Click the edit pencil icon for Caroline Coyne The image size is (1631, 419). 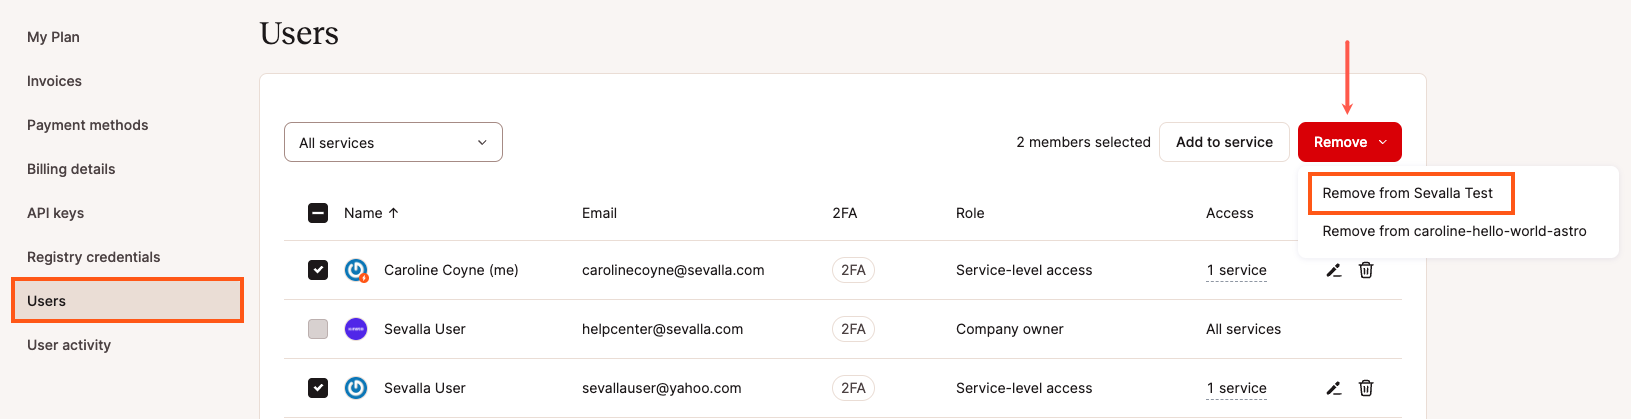[1333, 270]
